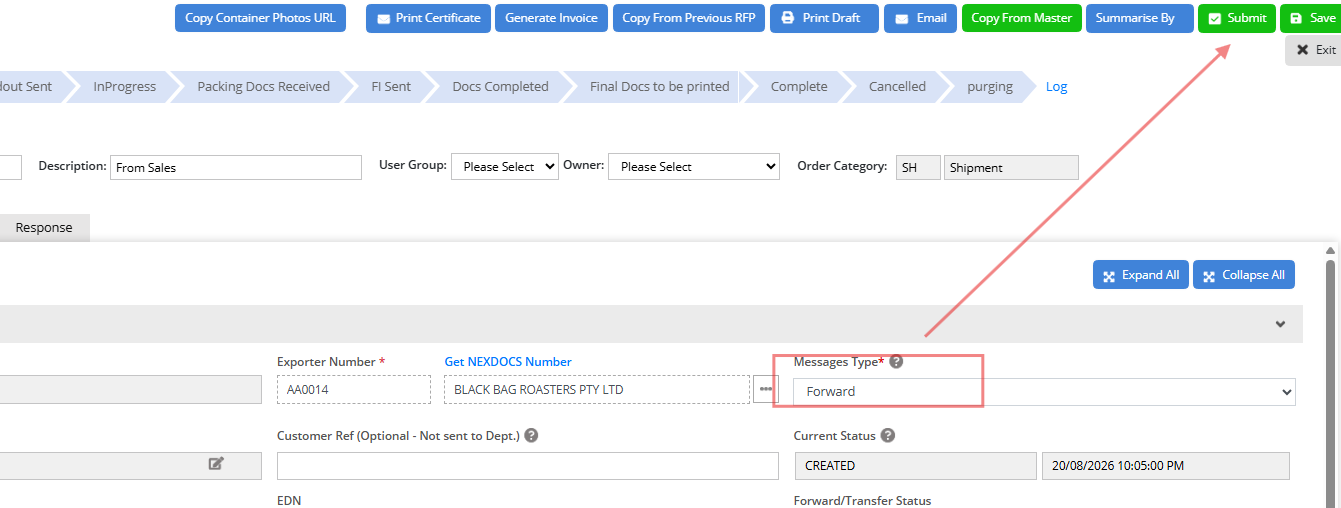Switch to the Response tab

(44, 227)
